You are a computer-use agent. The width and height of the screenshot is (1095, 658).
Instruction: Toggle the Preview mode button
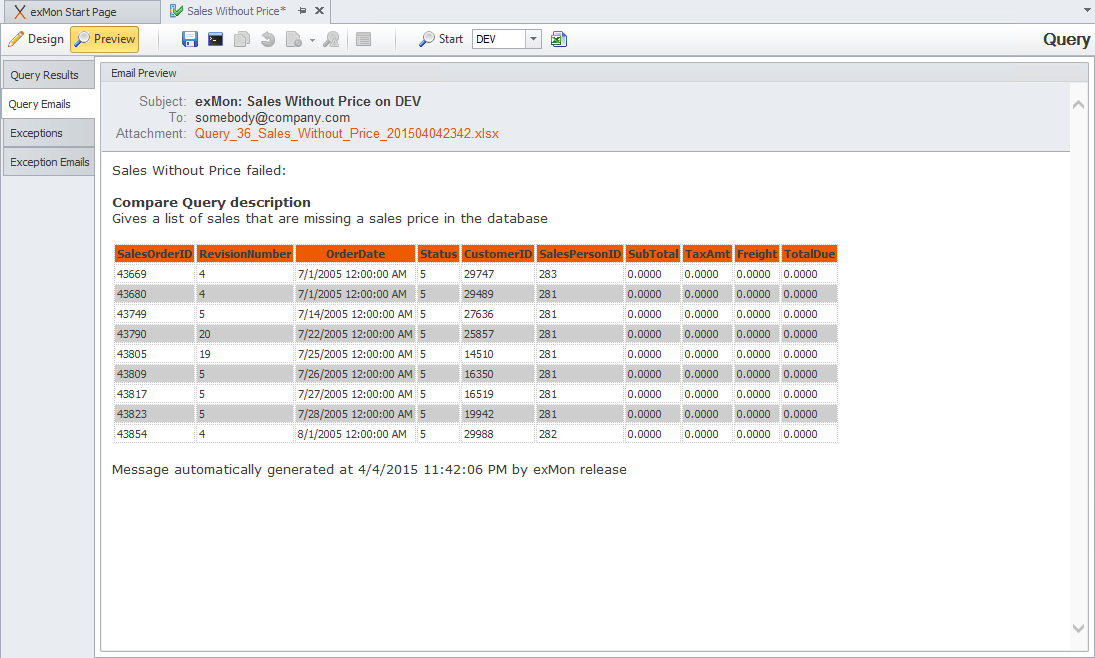click(x=105, y=39)
